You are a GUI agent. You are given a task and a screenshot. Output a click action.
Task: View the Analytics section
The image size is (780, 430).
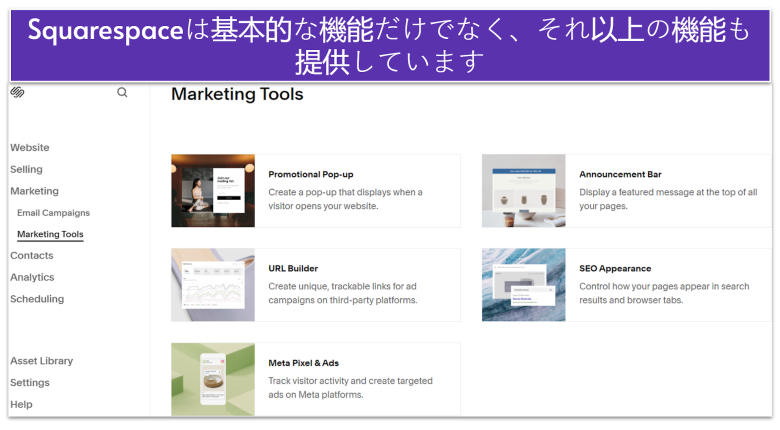click(x=32, y=277)
